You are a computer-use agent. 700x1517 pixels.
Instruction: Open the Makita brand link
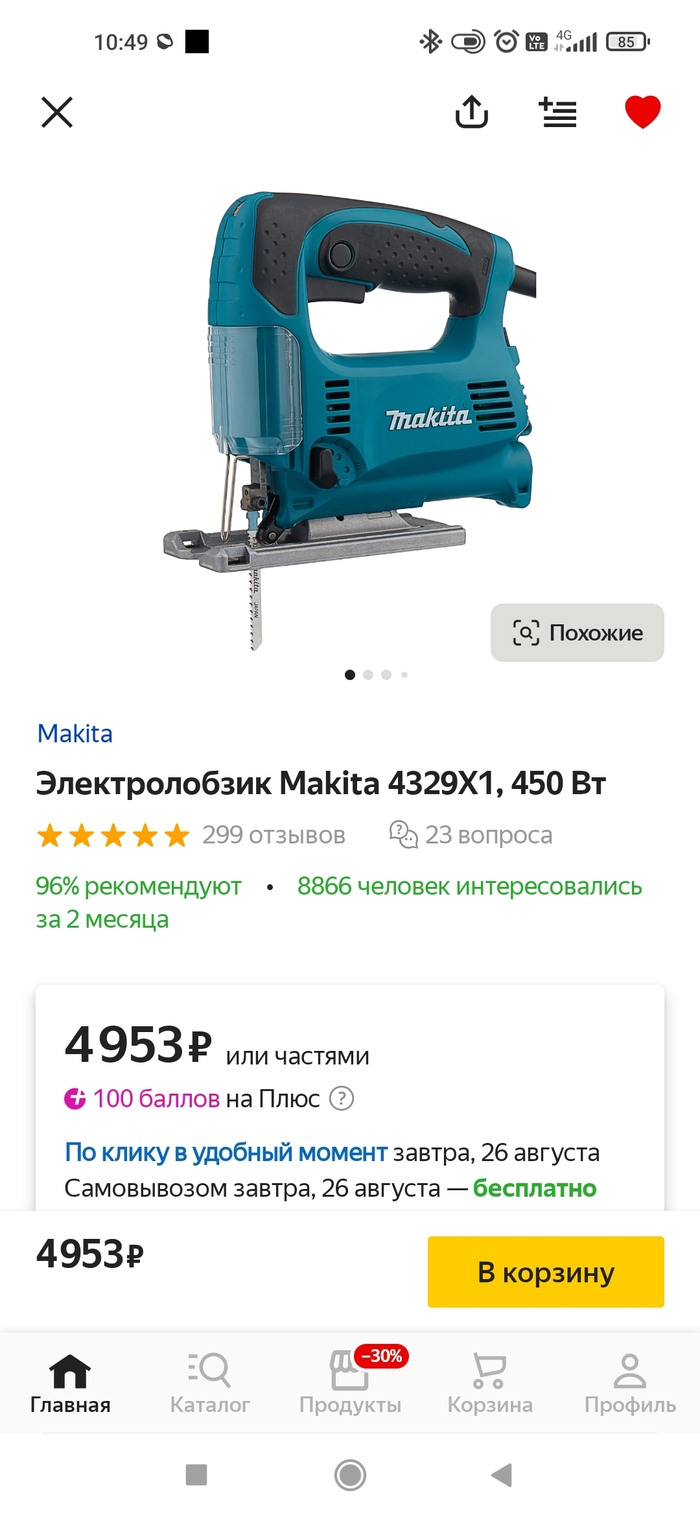pos(75,733)
